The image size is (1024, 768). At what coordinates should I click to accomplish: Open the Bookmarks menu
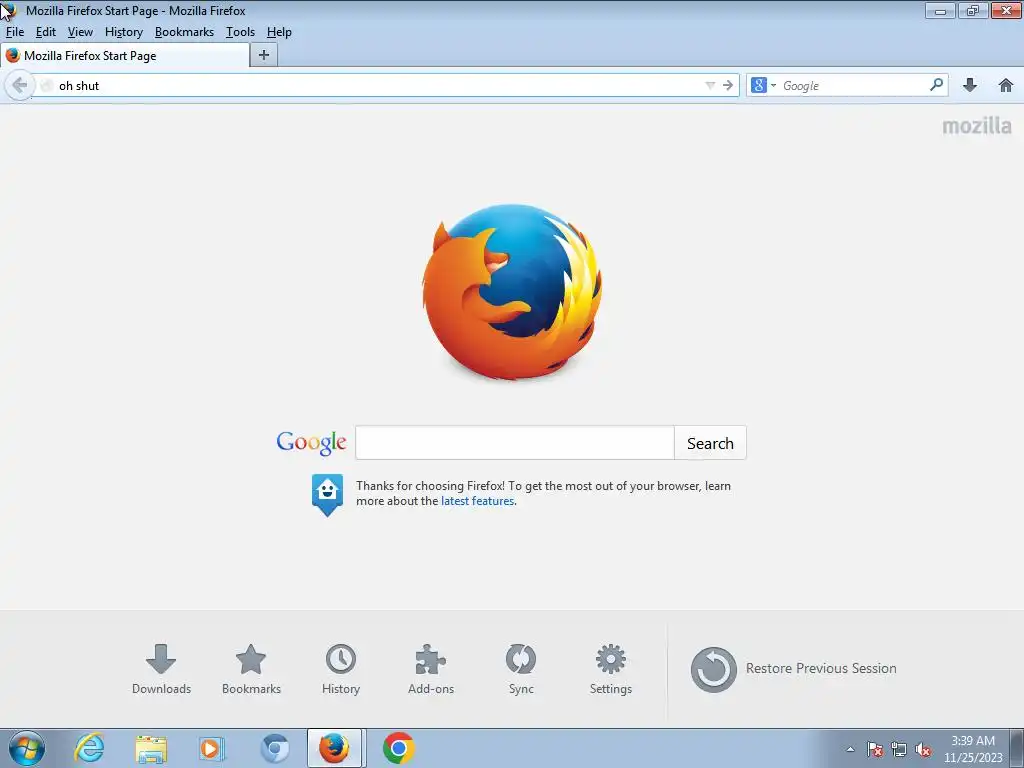pos(184,32)
